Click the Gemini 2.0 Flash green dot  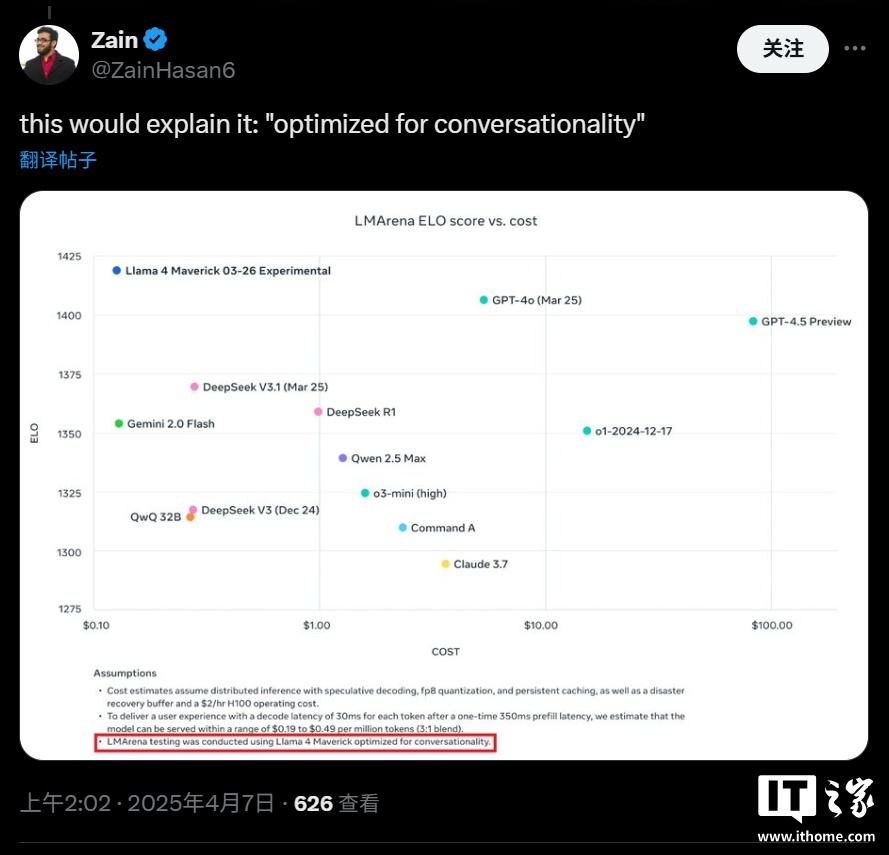(119, 423)
